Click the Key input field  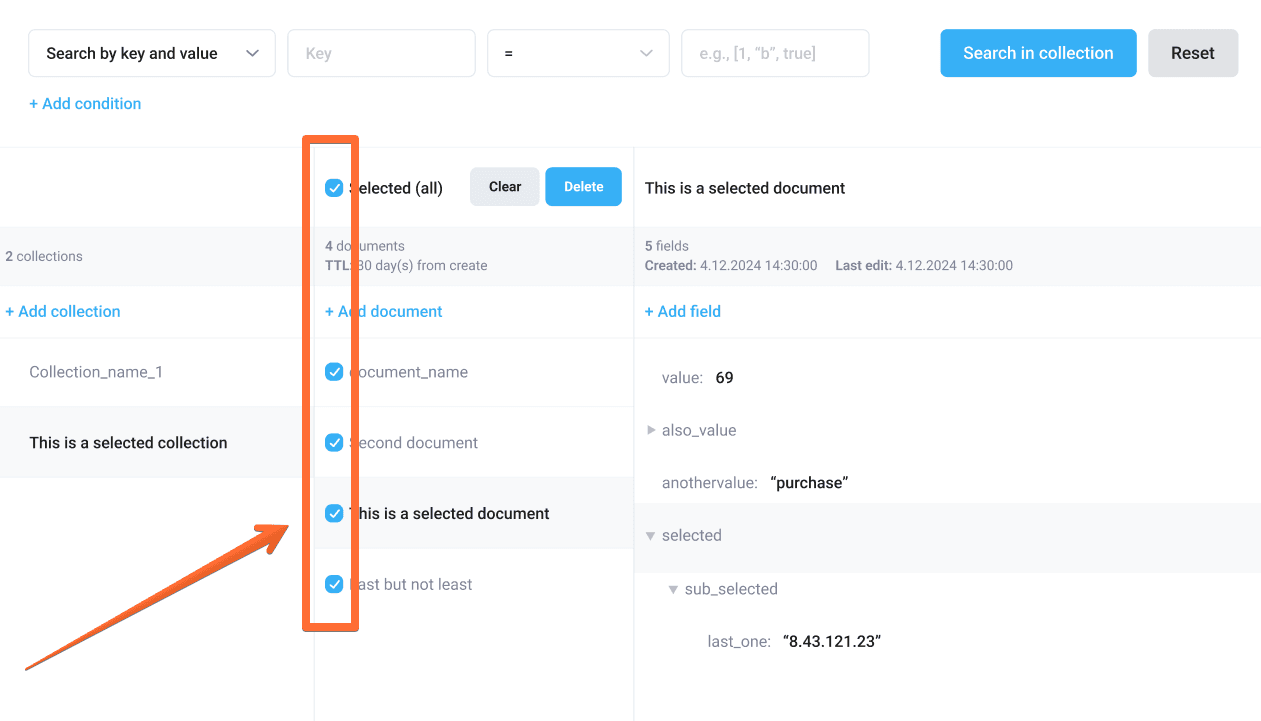click(381, 54)
